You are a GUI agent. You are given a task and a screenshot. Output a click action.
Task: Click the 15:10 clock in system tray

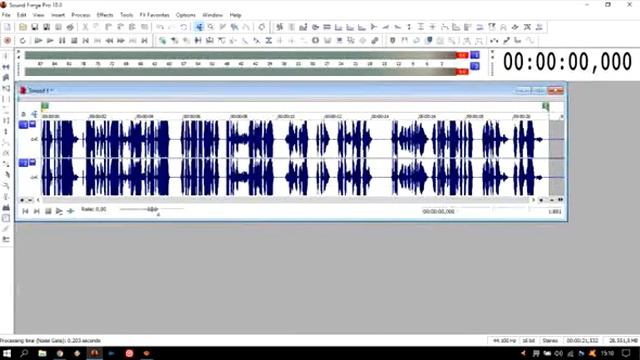(x=607, y=353)
